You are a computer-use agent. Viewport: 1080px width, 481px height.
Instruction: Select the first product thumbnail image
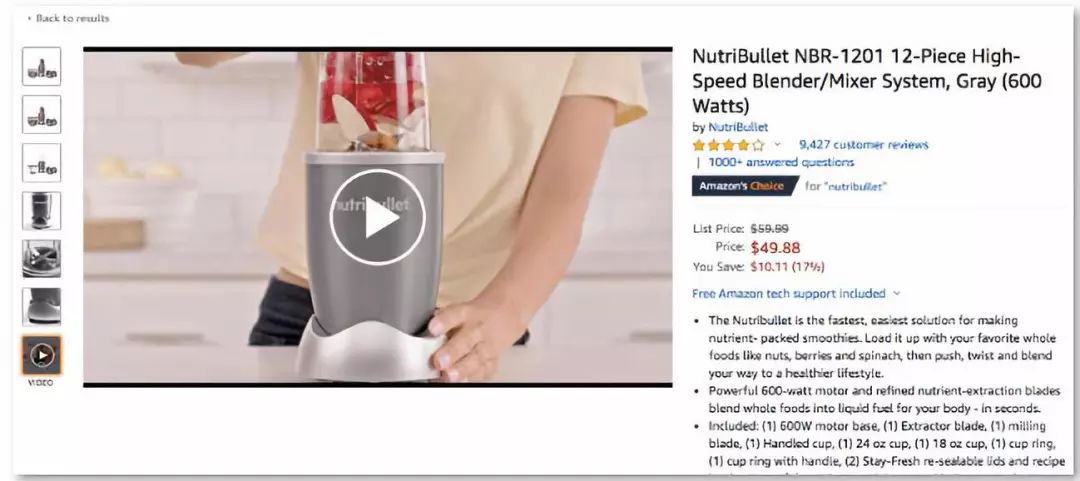(41, 67)
